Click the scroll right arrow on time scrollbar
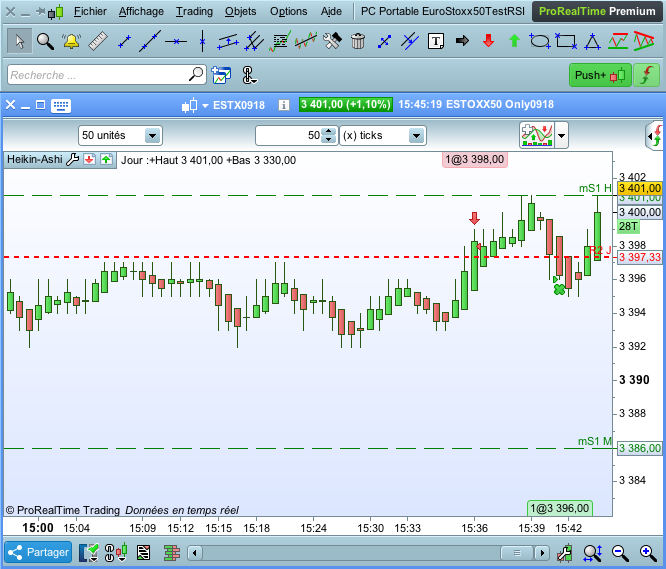 tap(542, 553)
